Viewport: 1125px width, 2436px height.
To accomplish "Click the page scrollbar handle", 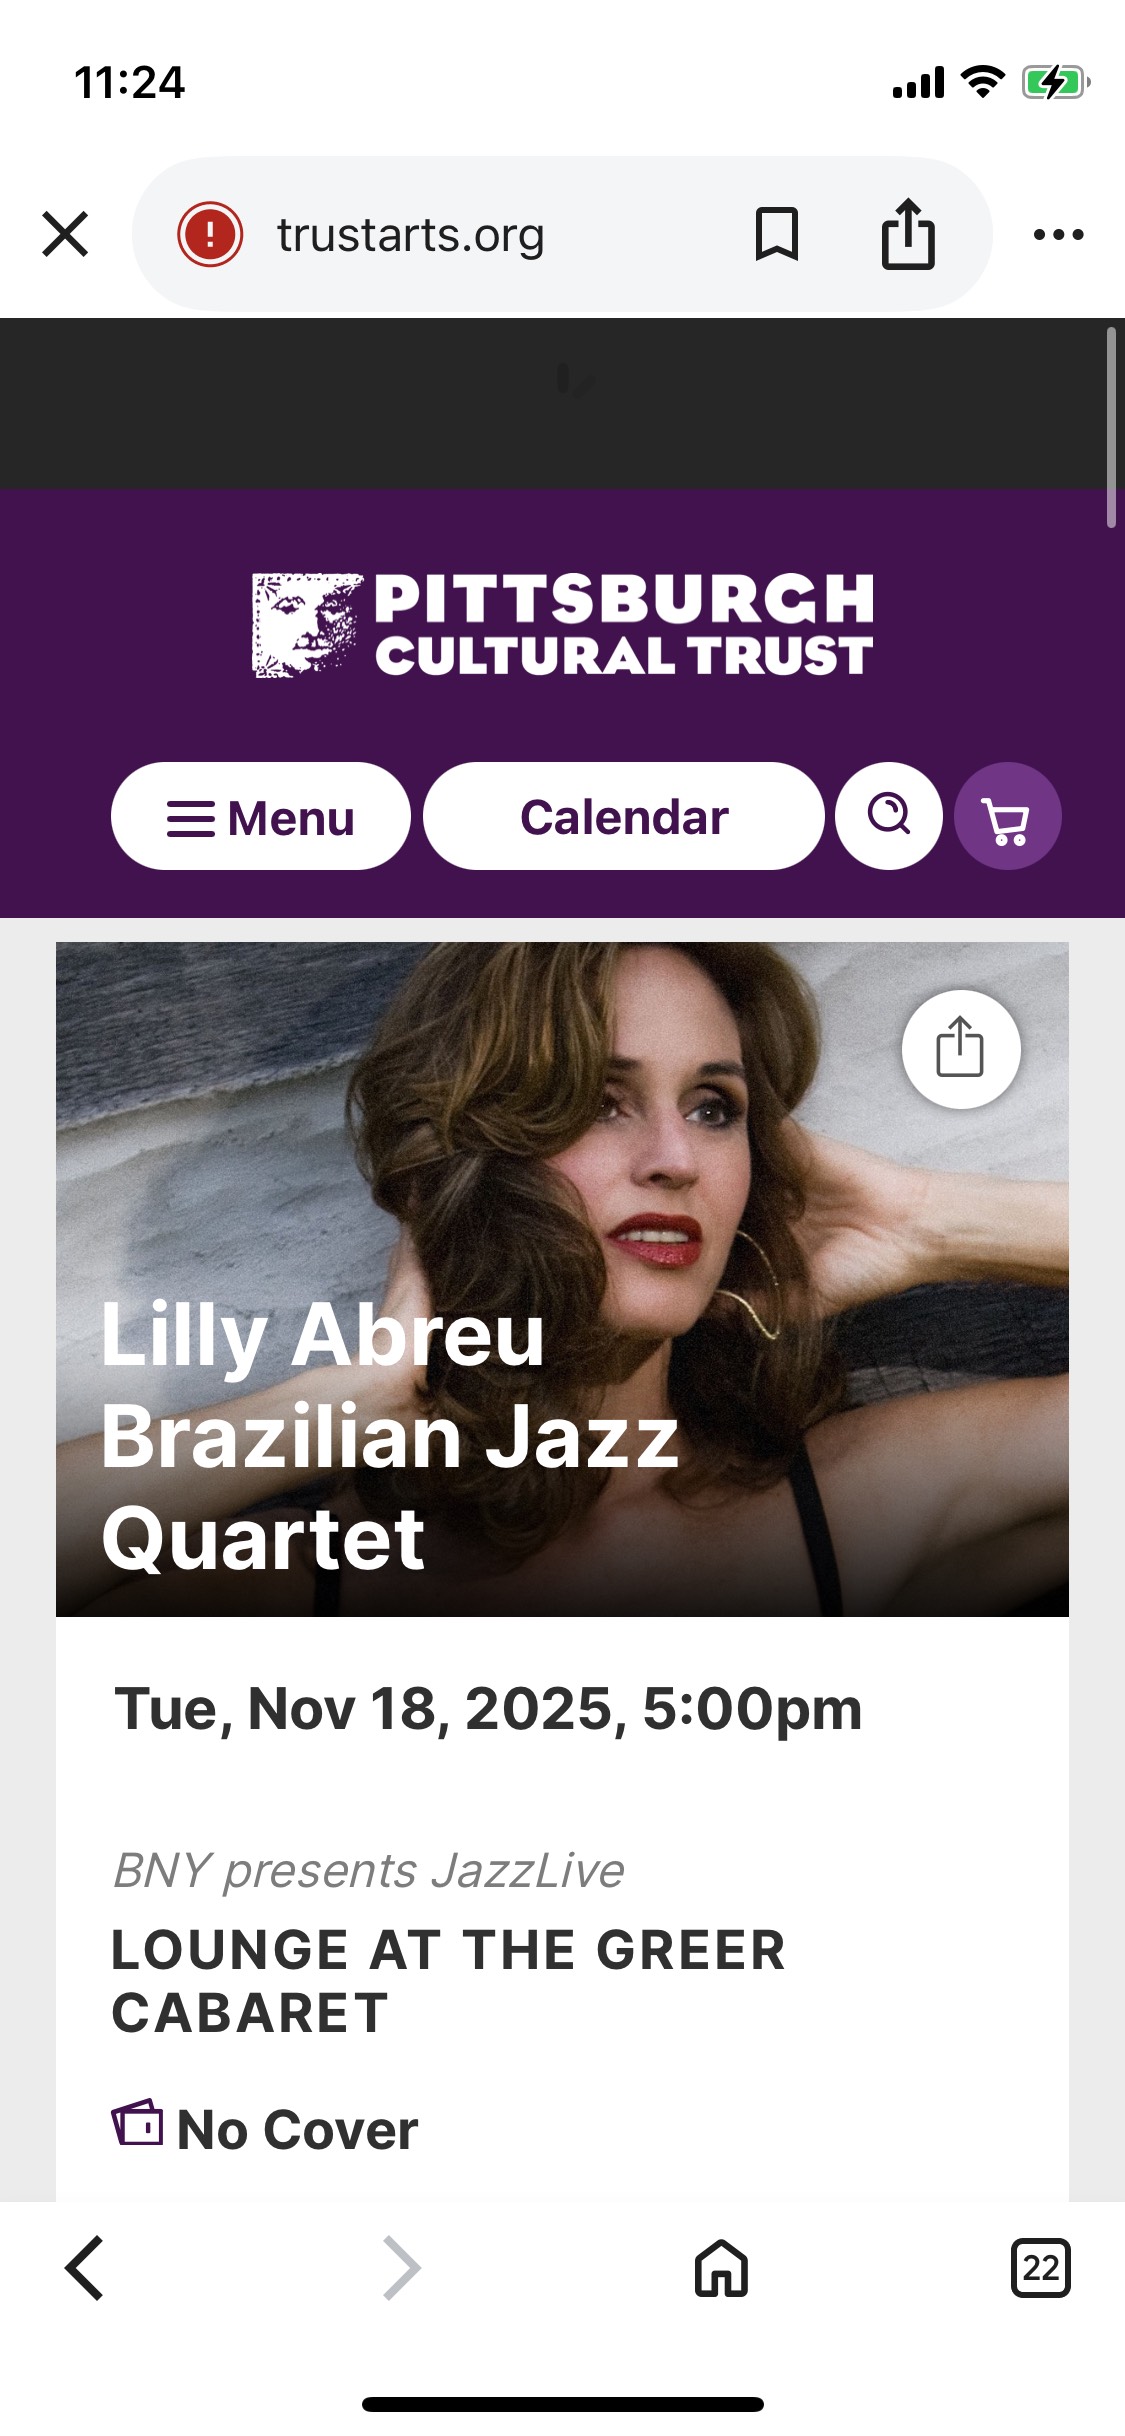I will 1110,426.
